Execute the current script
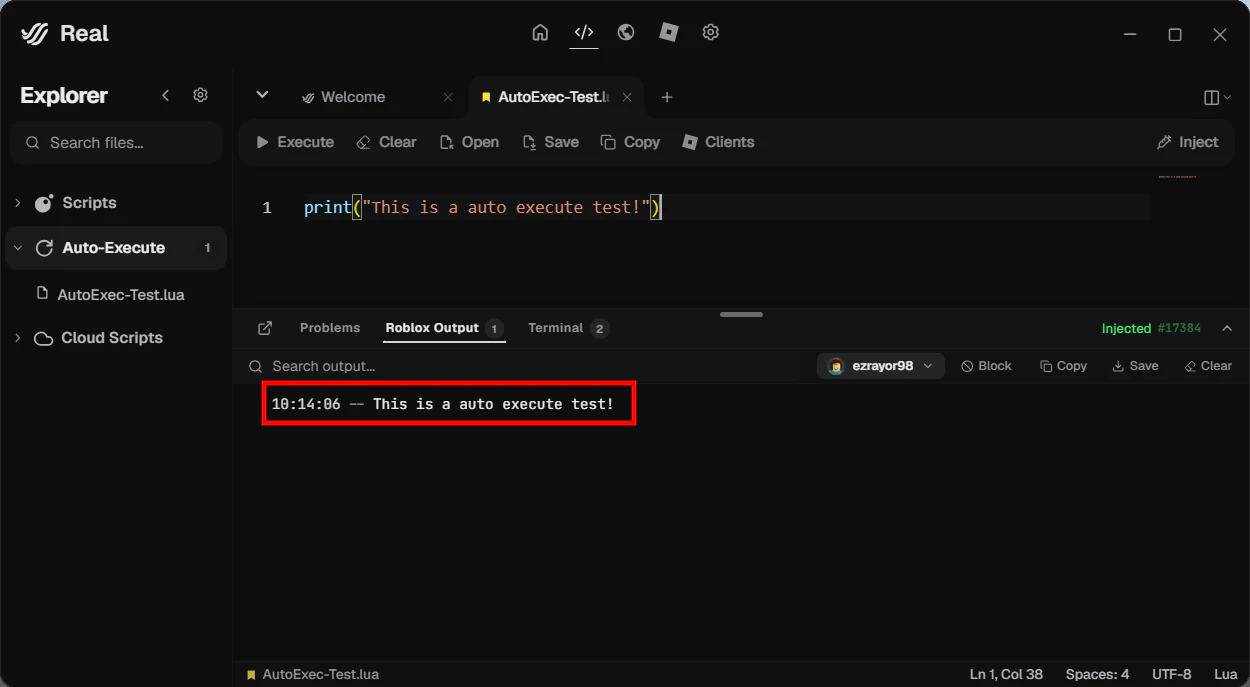This screenshot has height=687, width=1250. [295, 142]
